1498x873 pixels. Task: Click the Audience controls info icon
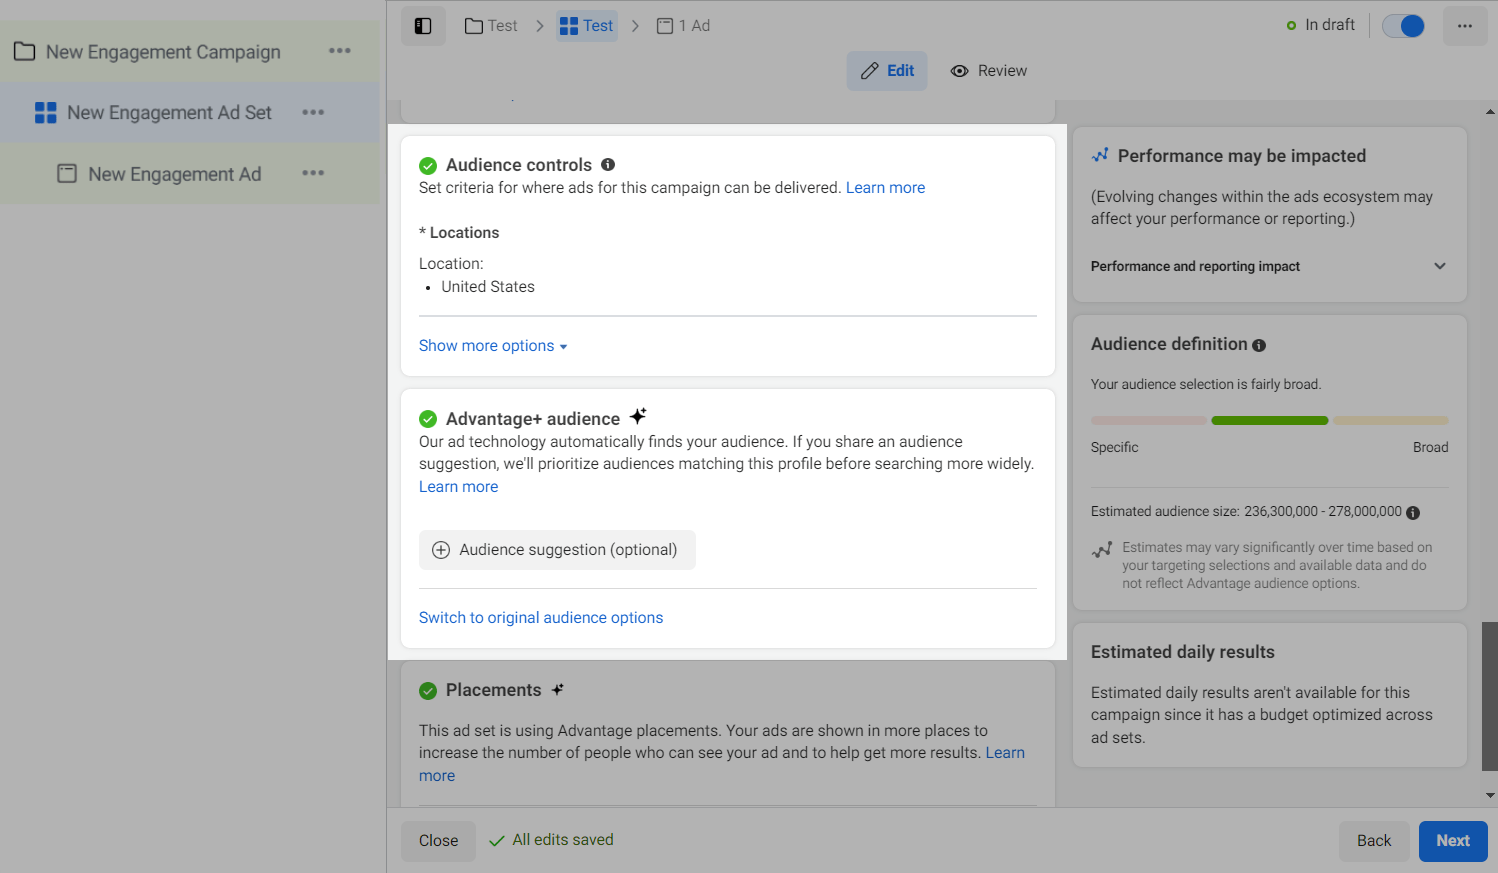[608, 165]
